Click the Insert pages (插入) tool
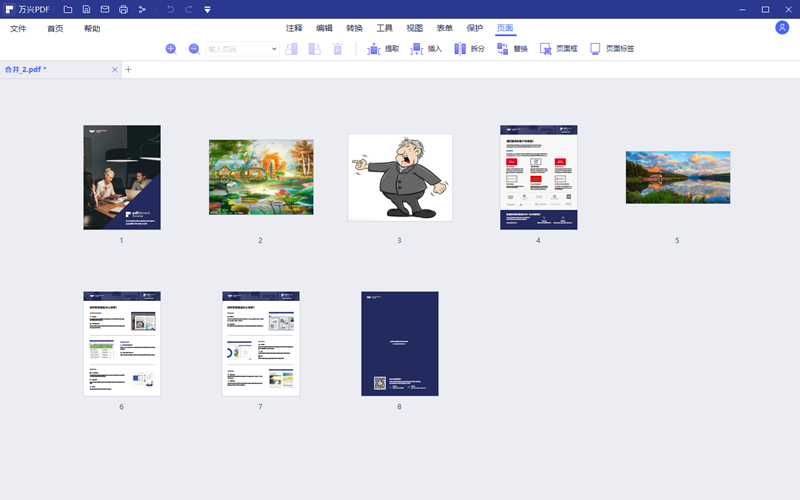Screen dimensions: 800x500 (425, 48)
